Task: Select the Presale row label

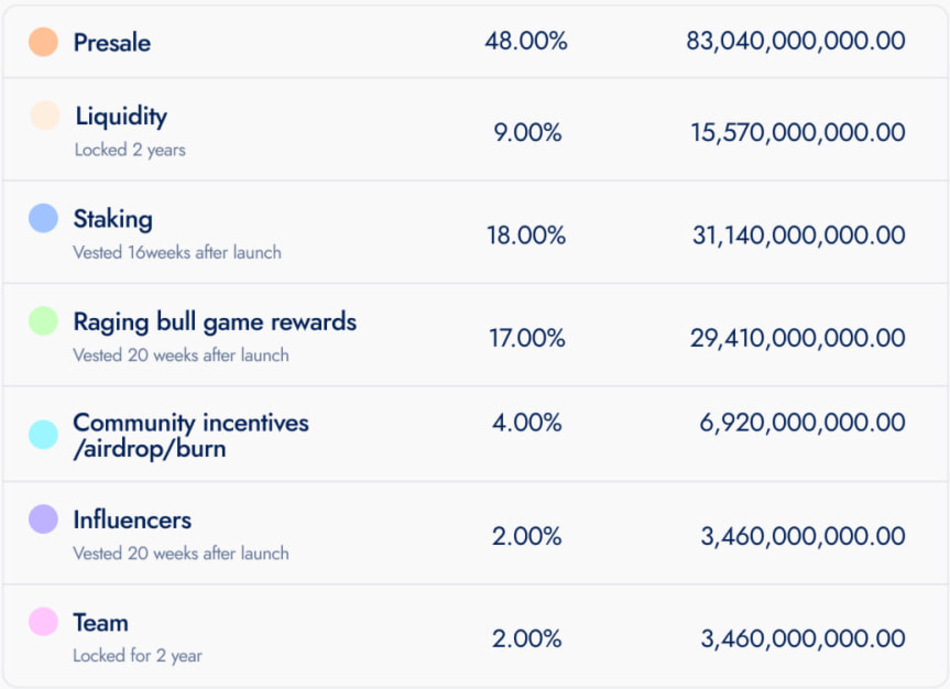Action: pos(112,42)
